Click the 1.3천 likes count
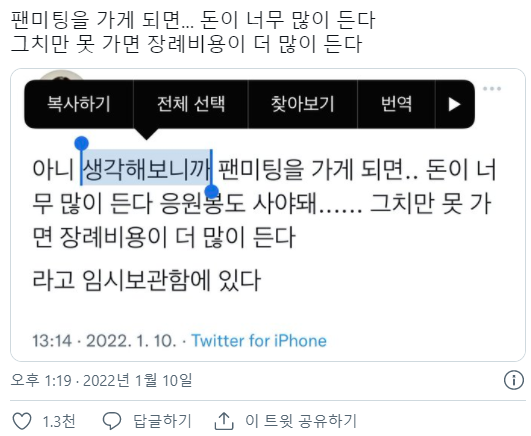531x436 pixels. click(59, 421)
